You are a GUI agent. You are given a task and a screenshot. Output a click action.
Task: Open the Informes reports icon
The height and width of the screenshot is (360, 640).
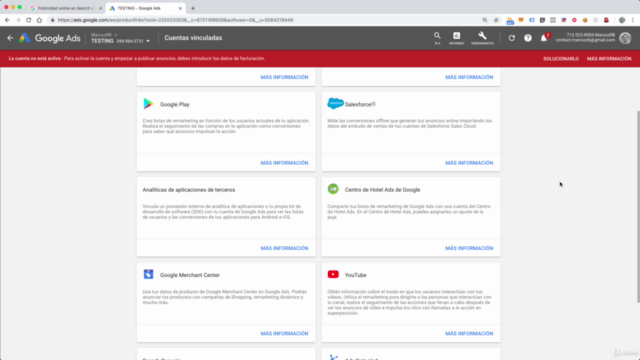point(457,38)
